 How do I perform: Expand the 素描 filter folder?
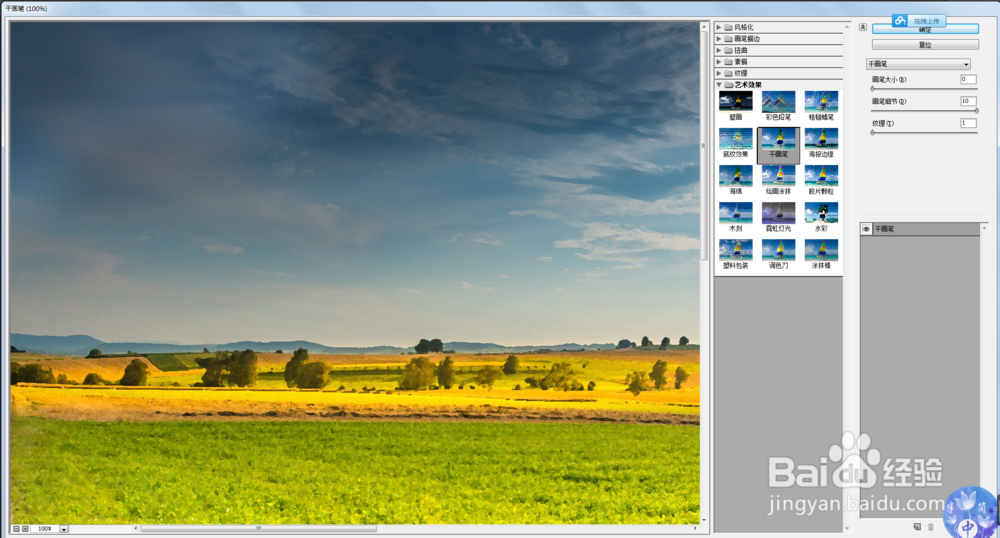(x=719, y=62)
